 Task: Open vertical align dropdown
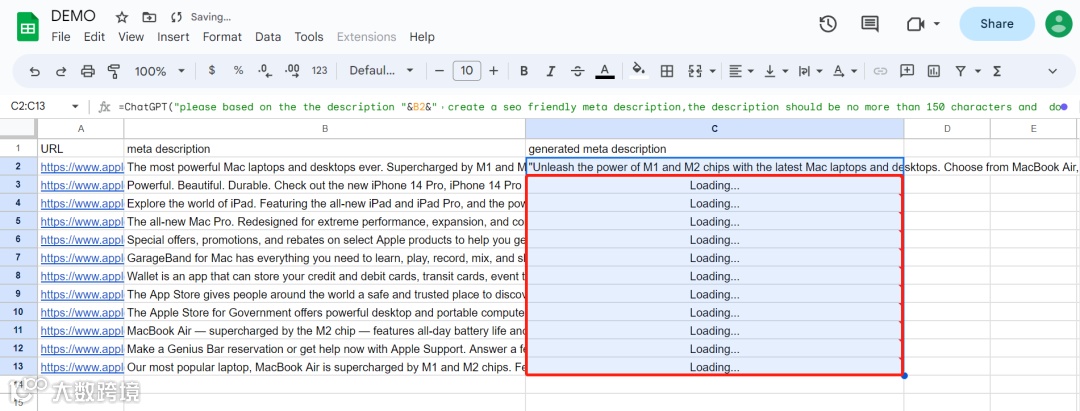776,71
